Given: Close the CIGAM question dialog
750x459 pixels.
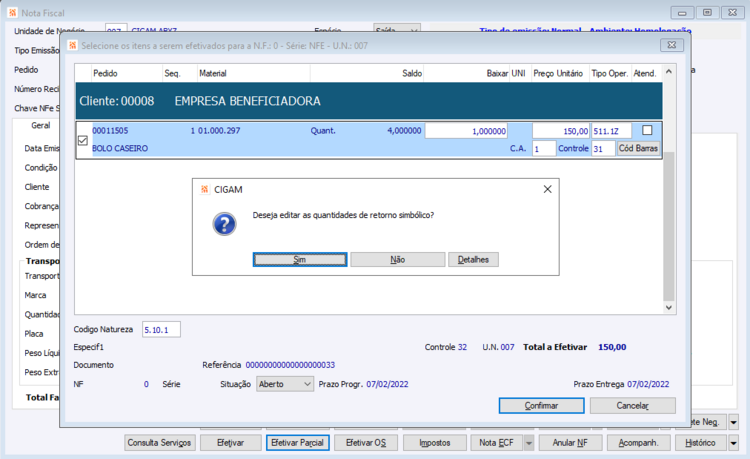Looking at the screenshot, I should click(x=548, y=189).
